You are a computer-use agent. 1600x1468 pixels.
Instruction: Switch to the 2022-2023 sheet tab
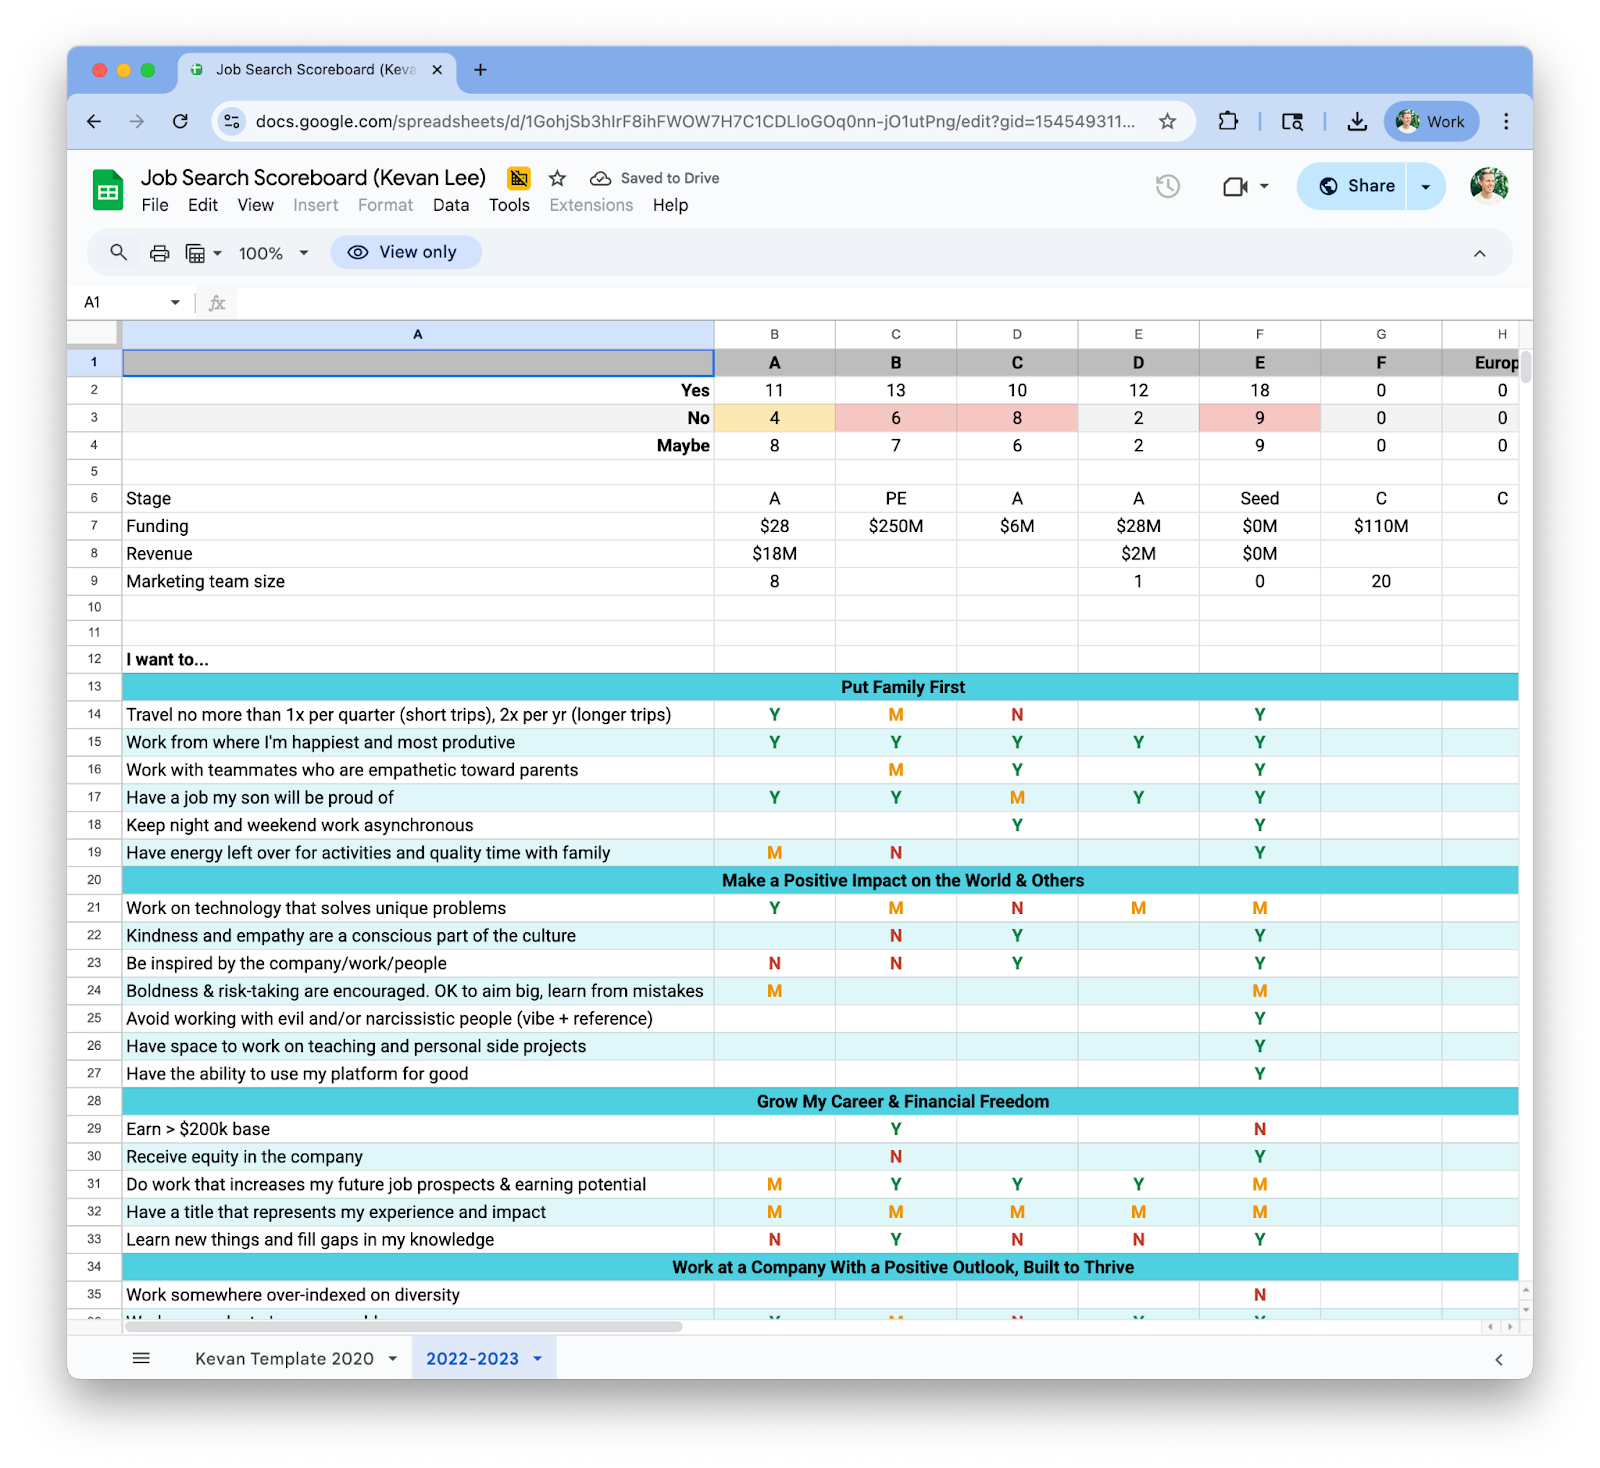[x=472, y=1358]
